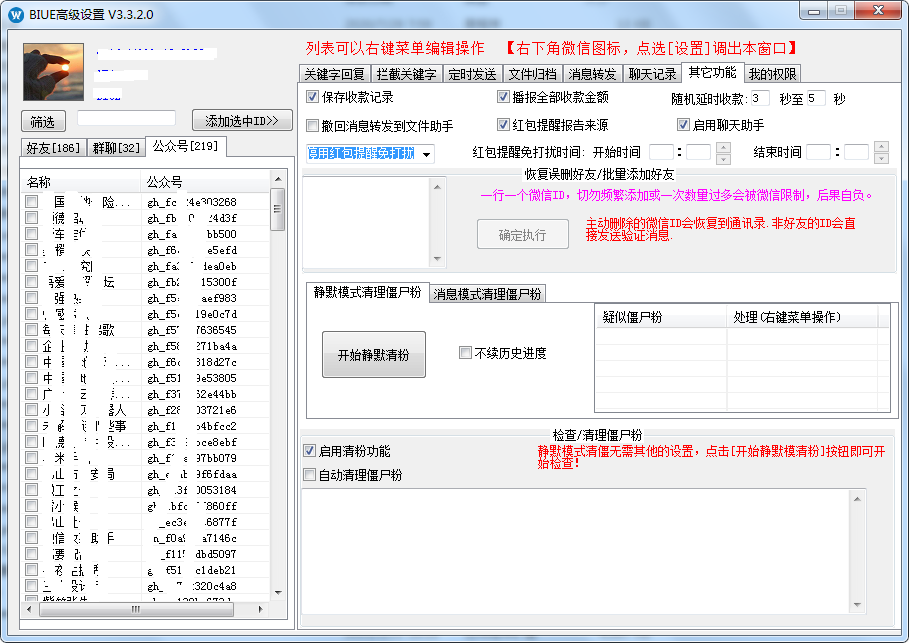Screen dimensions: 909x643
Task: Open the 聊天记录 tab
Action: (x=652, y=74)
